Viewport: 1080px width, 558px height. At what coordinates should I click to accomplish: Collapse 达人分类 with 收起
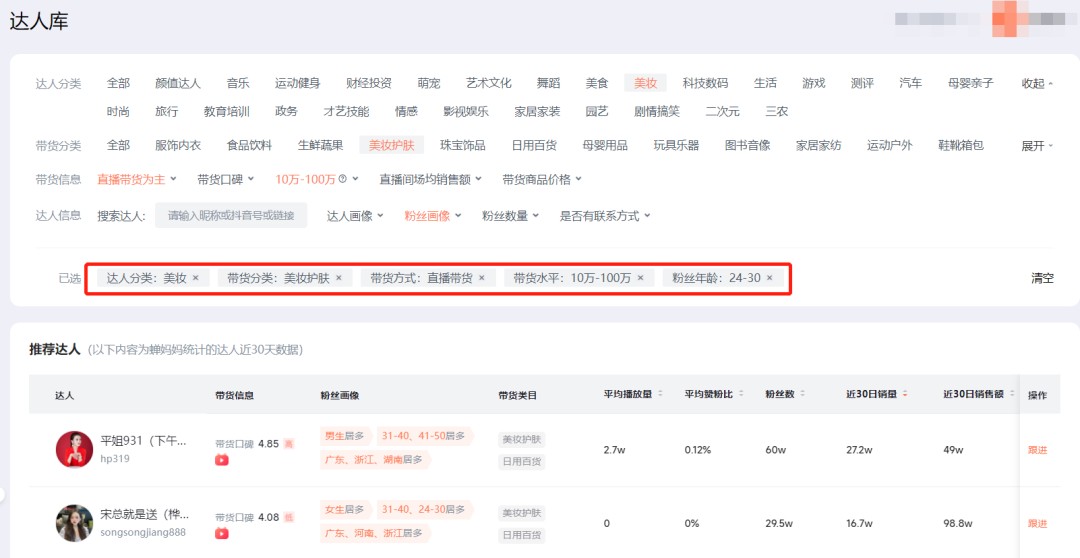tap(1037, 83)
